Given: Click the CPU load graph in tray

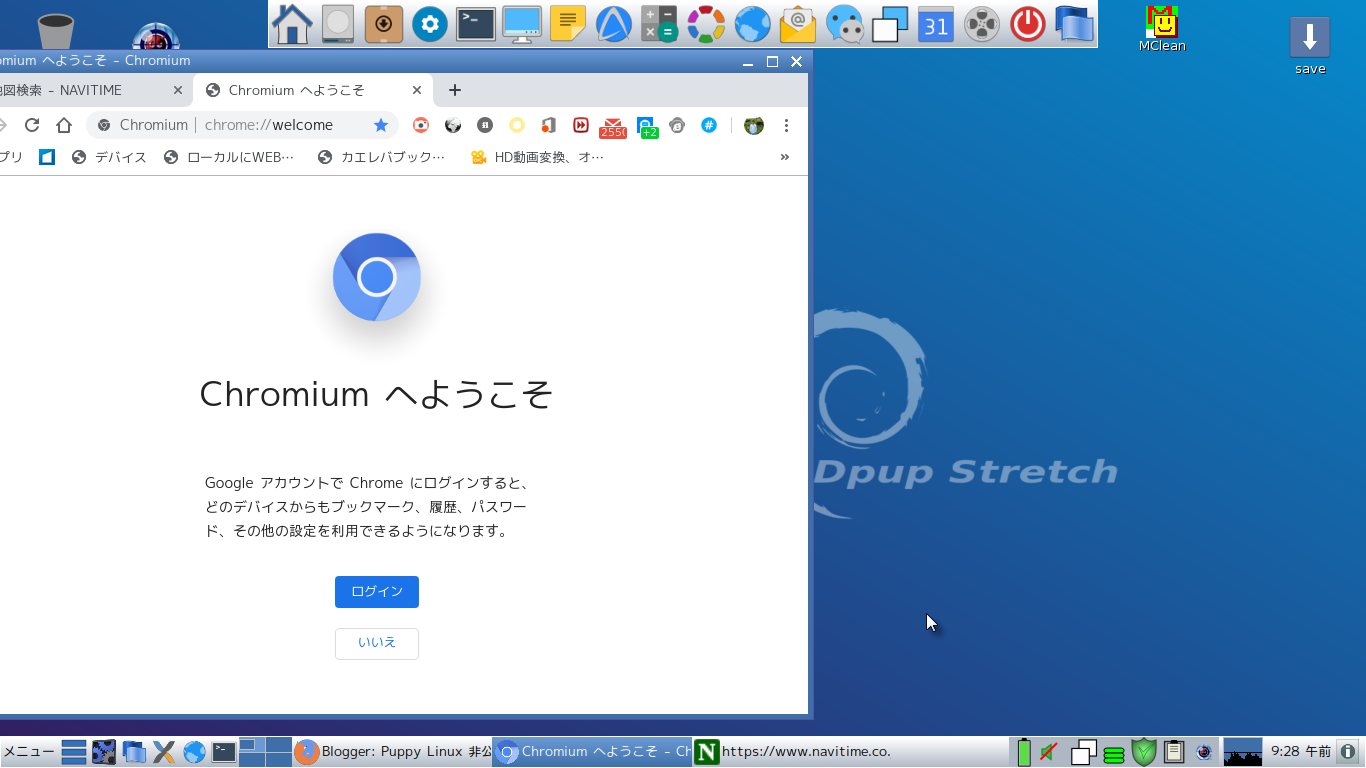Looking at the screenshot, I should pos(1243,751).
